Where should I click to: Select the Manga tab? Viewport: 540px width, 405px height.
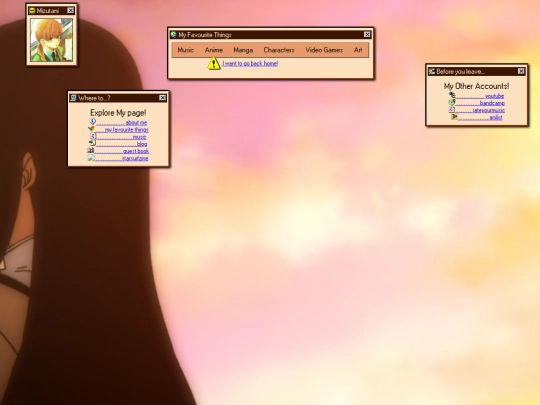pos(243,50)
